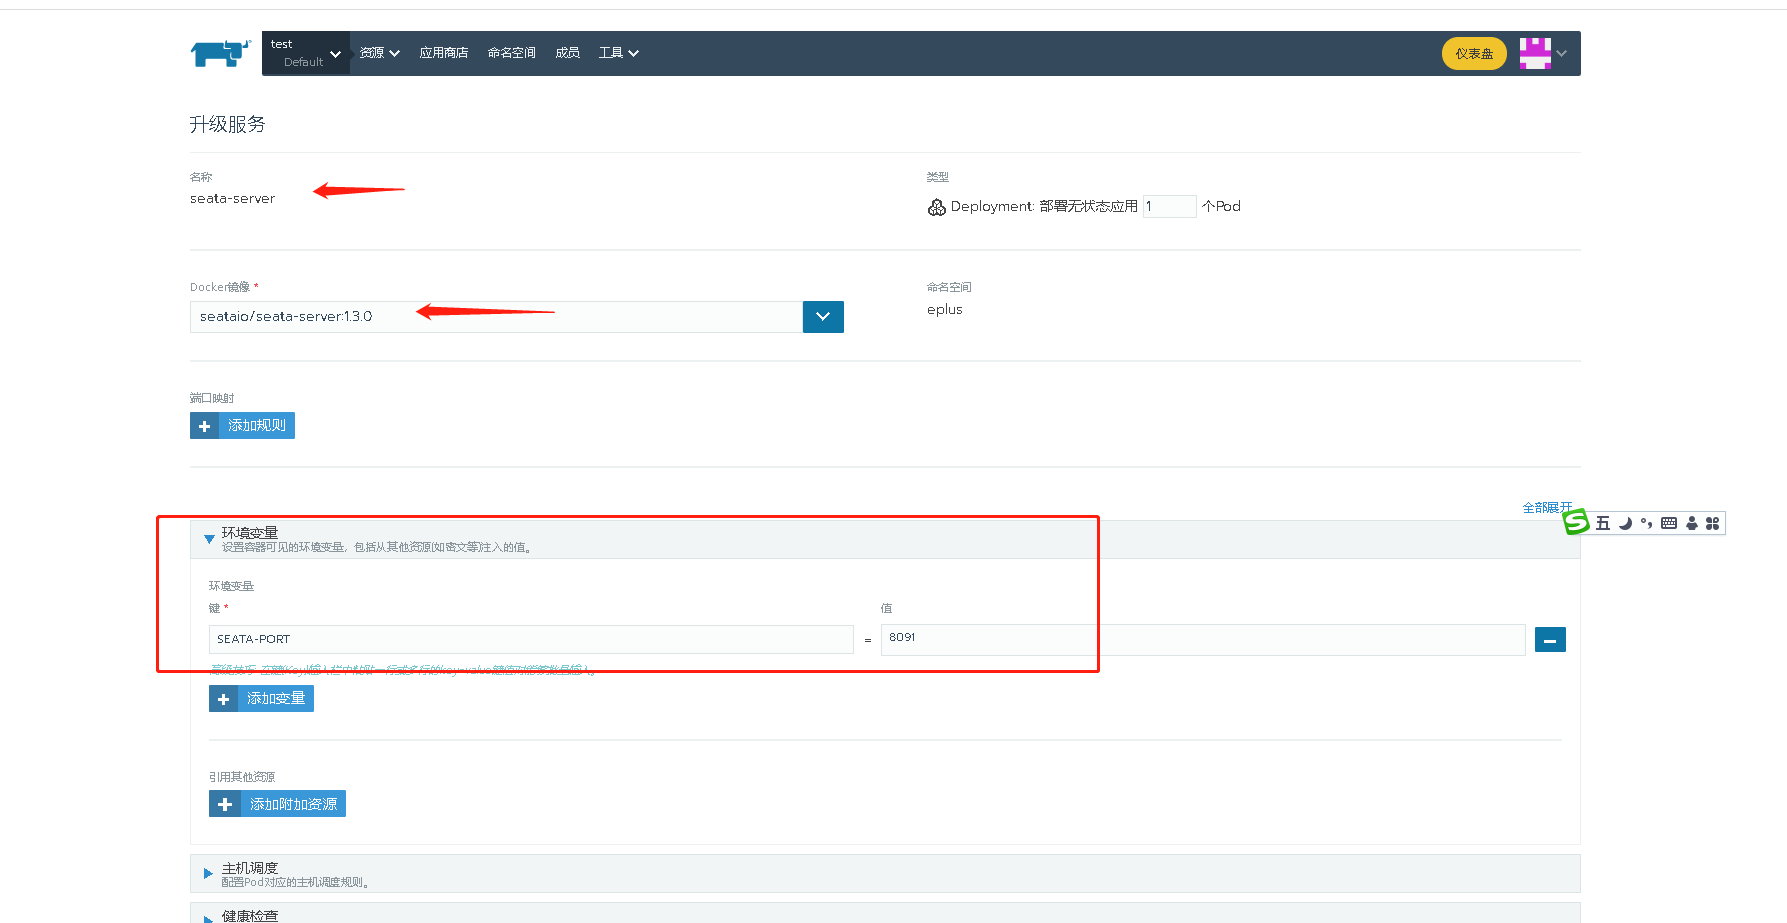1787x923 pixels.
Task: Open the dropdown arrow beside the avatar
Action: [x=1562, y=54]
